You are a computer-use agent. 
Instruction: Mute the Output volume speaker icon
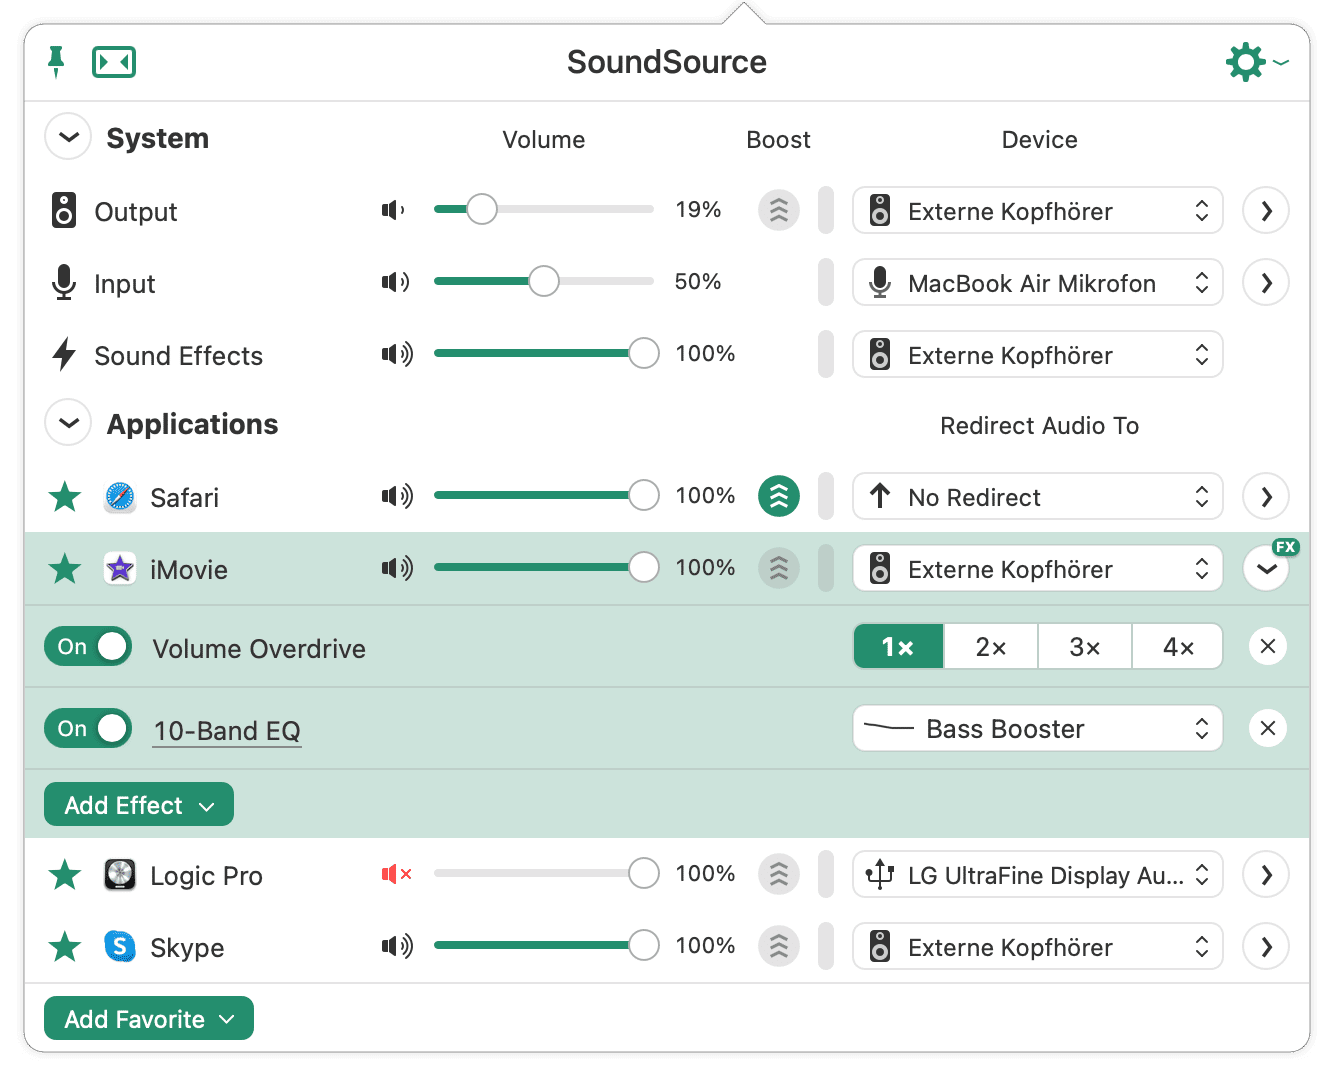[x=394, y=210]
